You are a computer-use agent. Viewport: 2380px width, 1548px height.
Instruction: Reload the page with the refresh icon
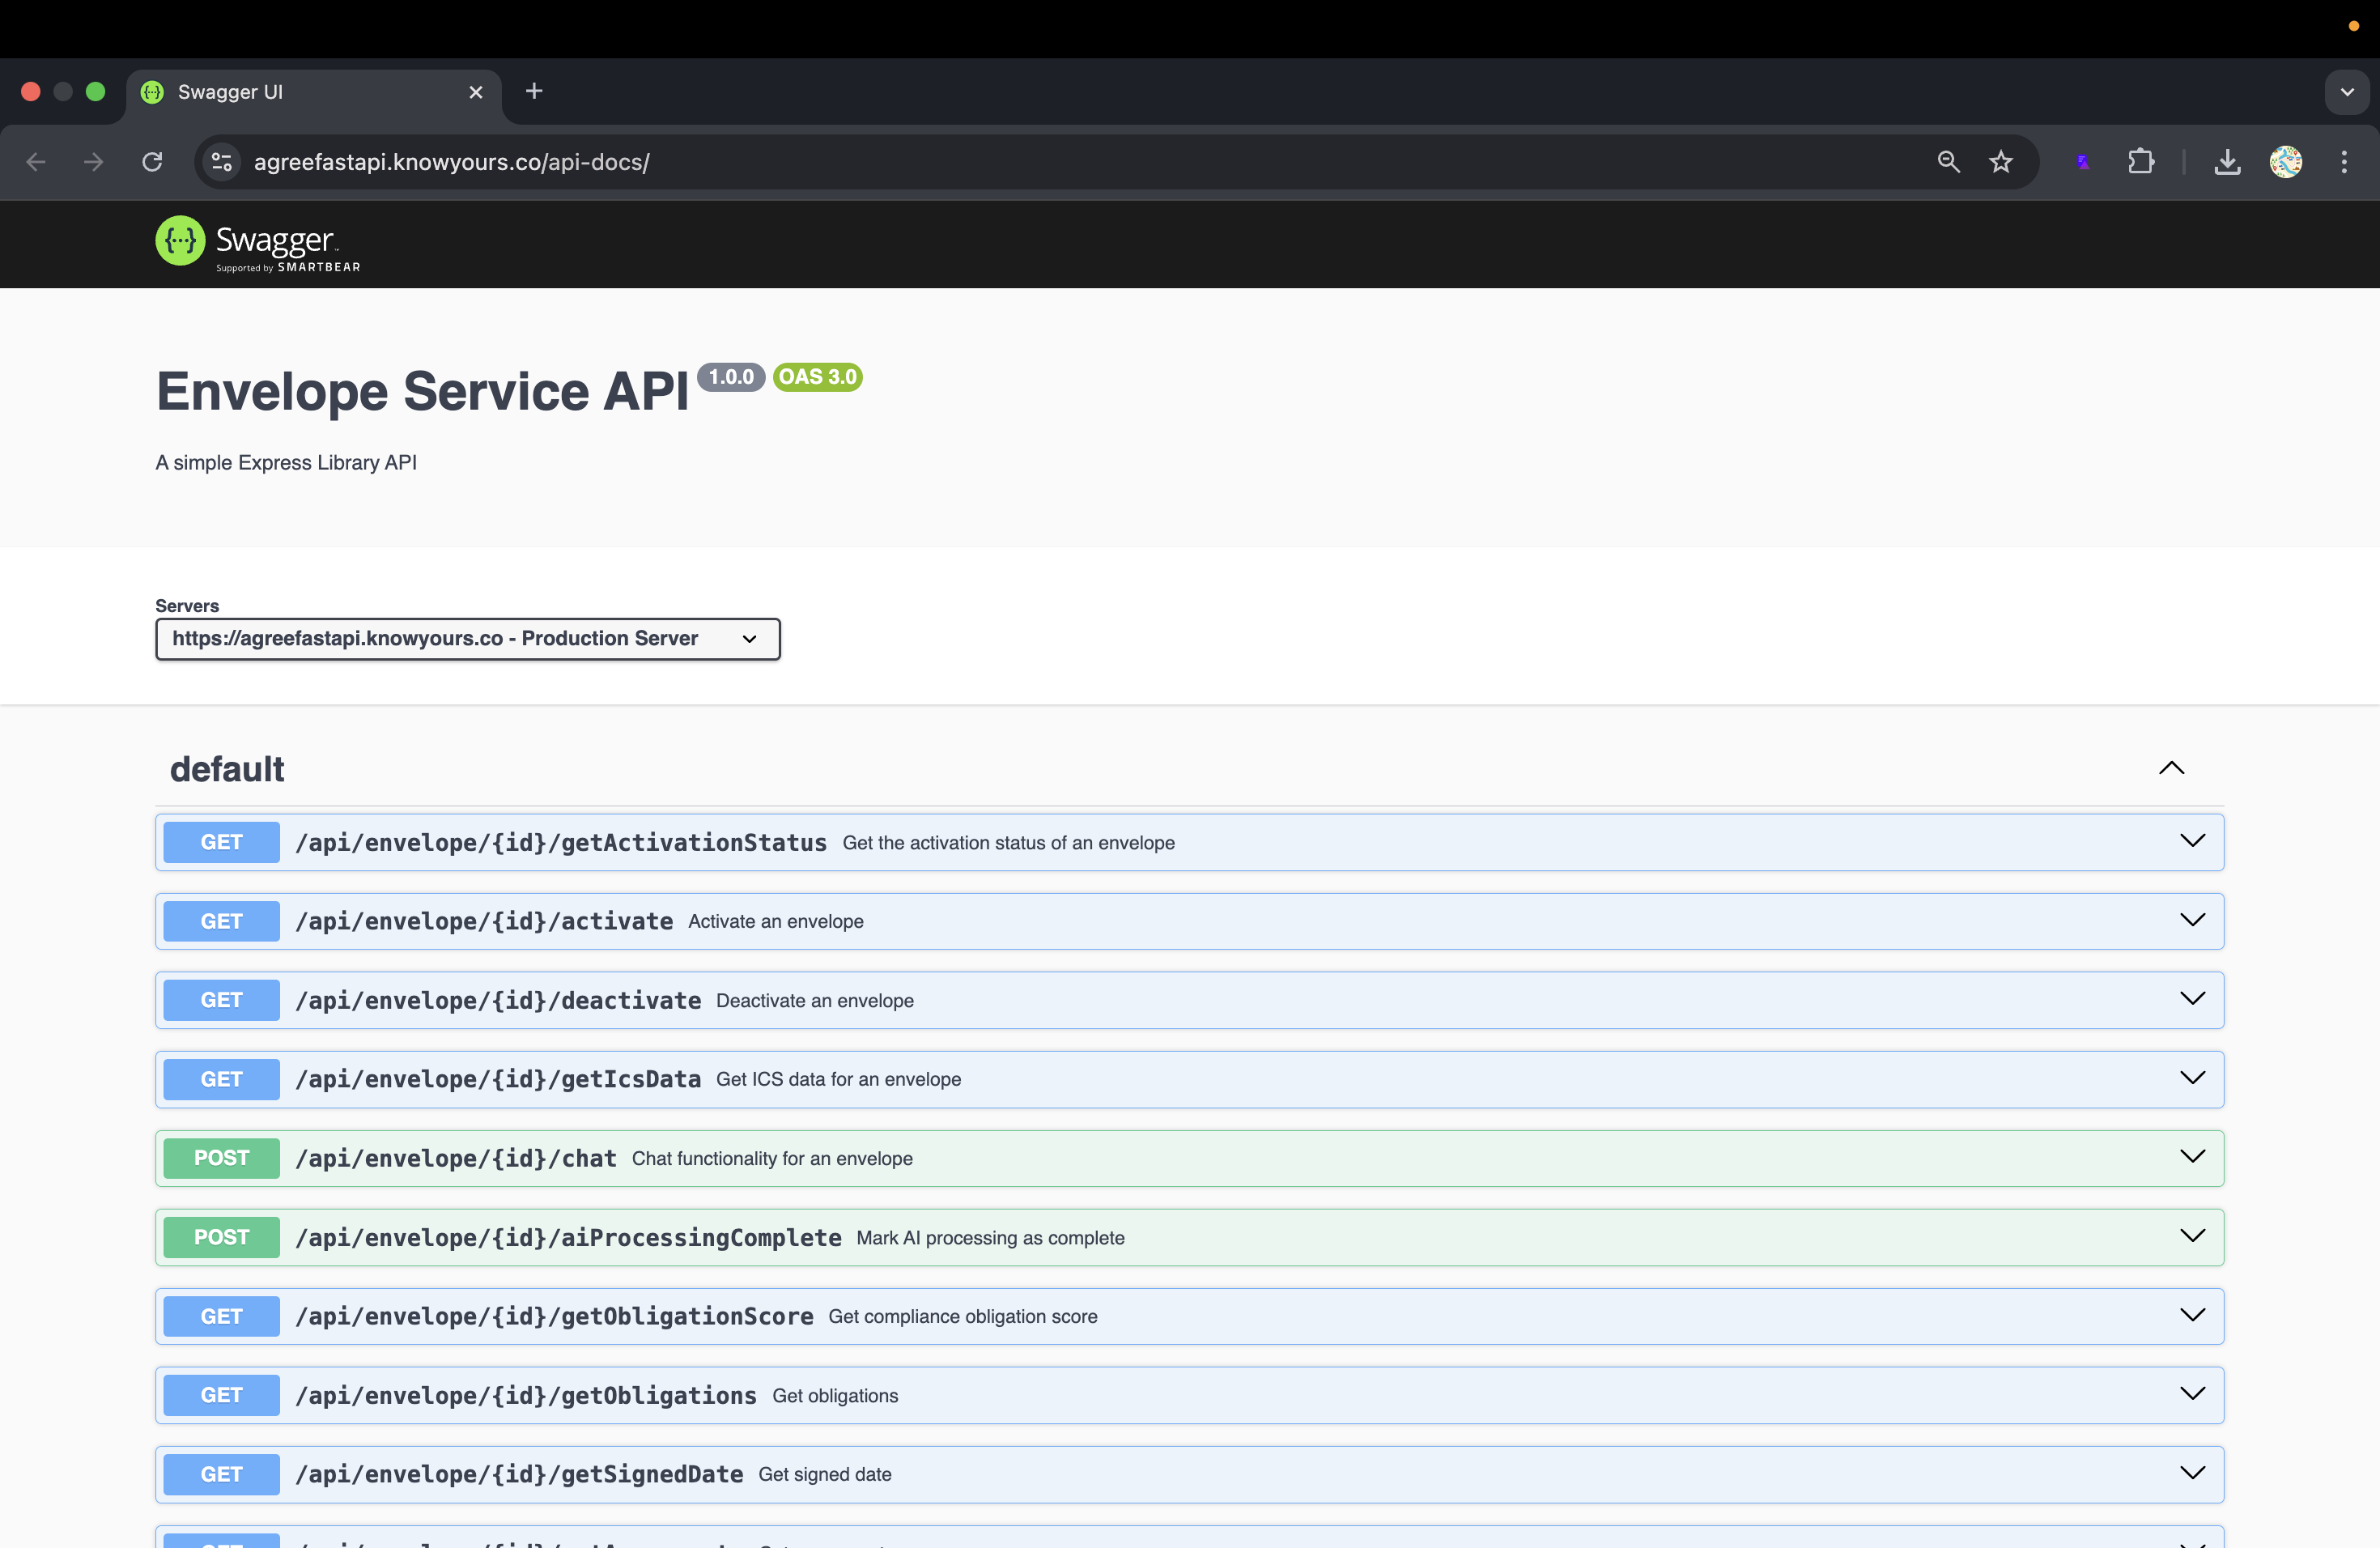coord(152,162)
